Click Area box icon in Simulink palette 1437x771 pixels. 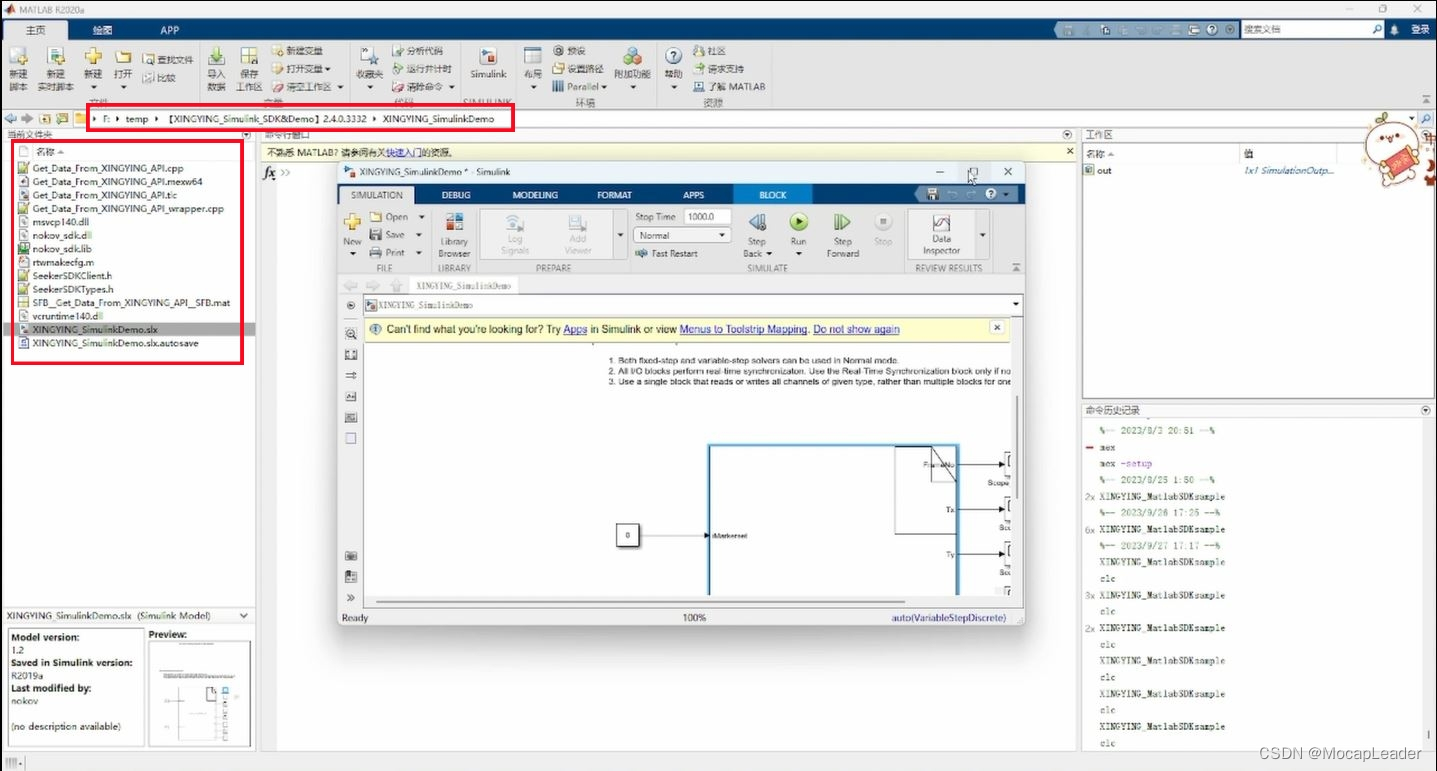pos(351,438)
